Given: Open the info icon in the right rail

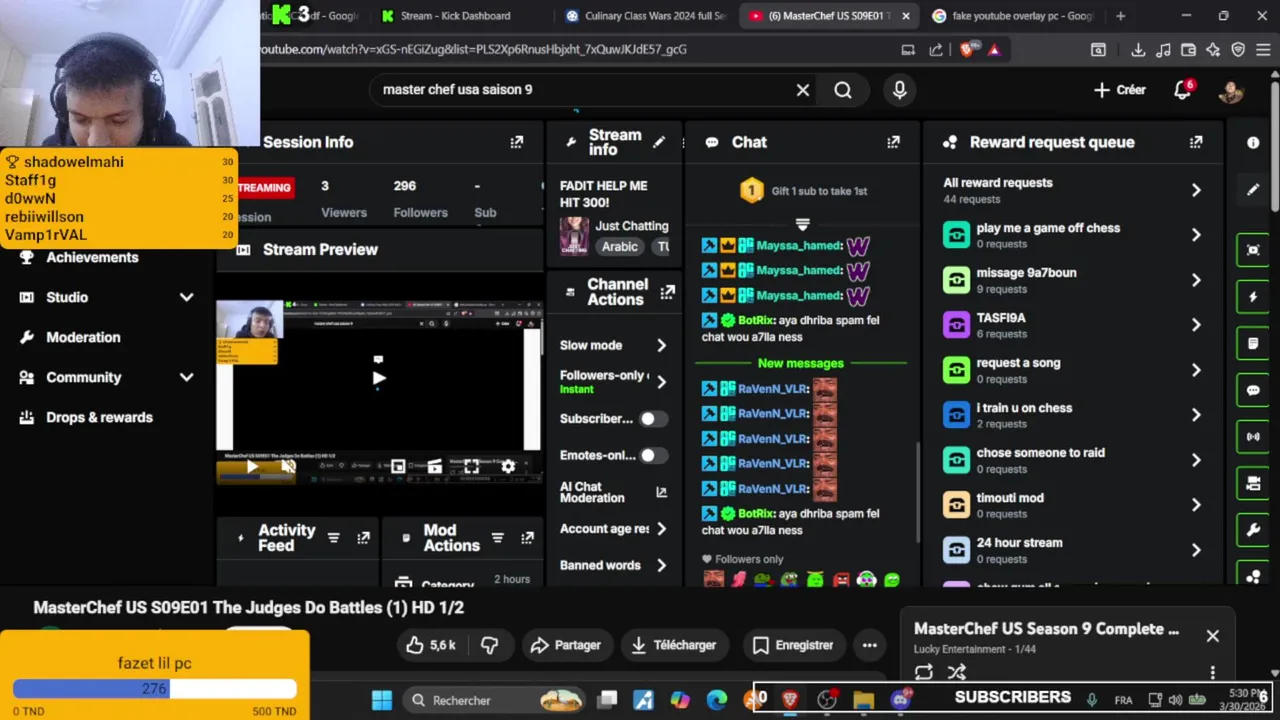Looking at the screenshot, I should pyautogui.click(x=1253, y=142).
